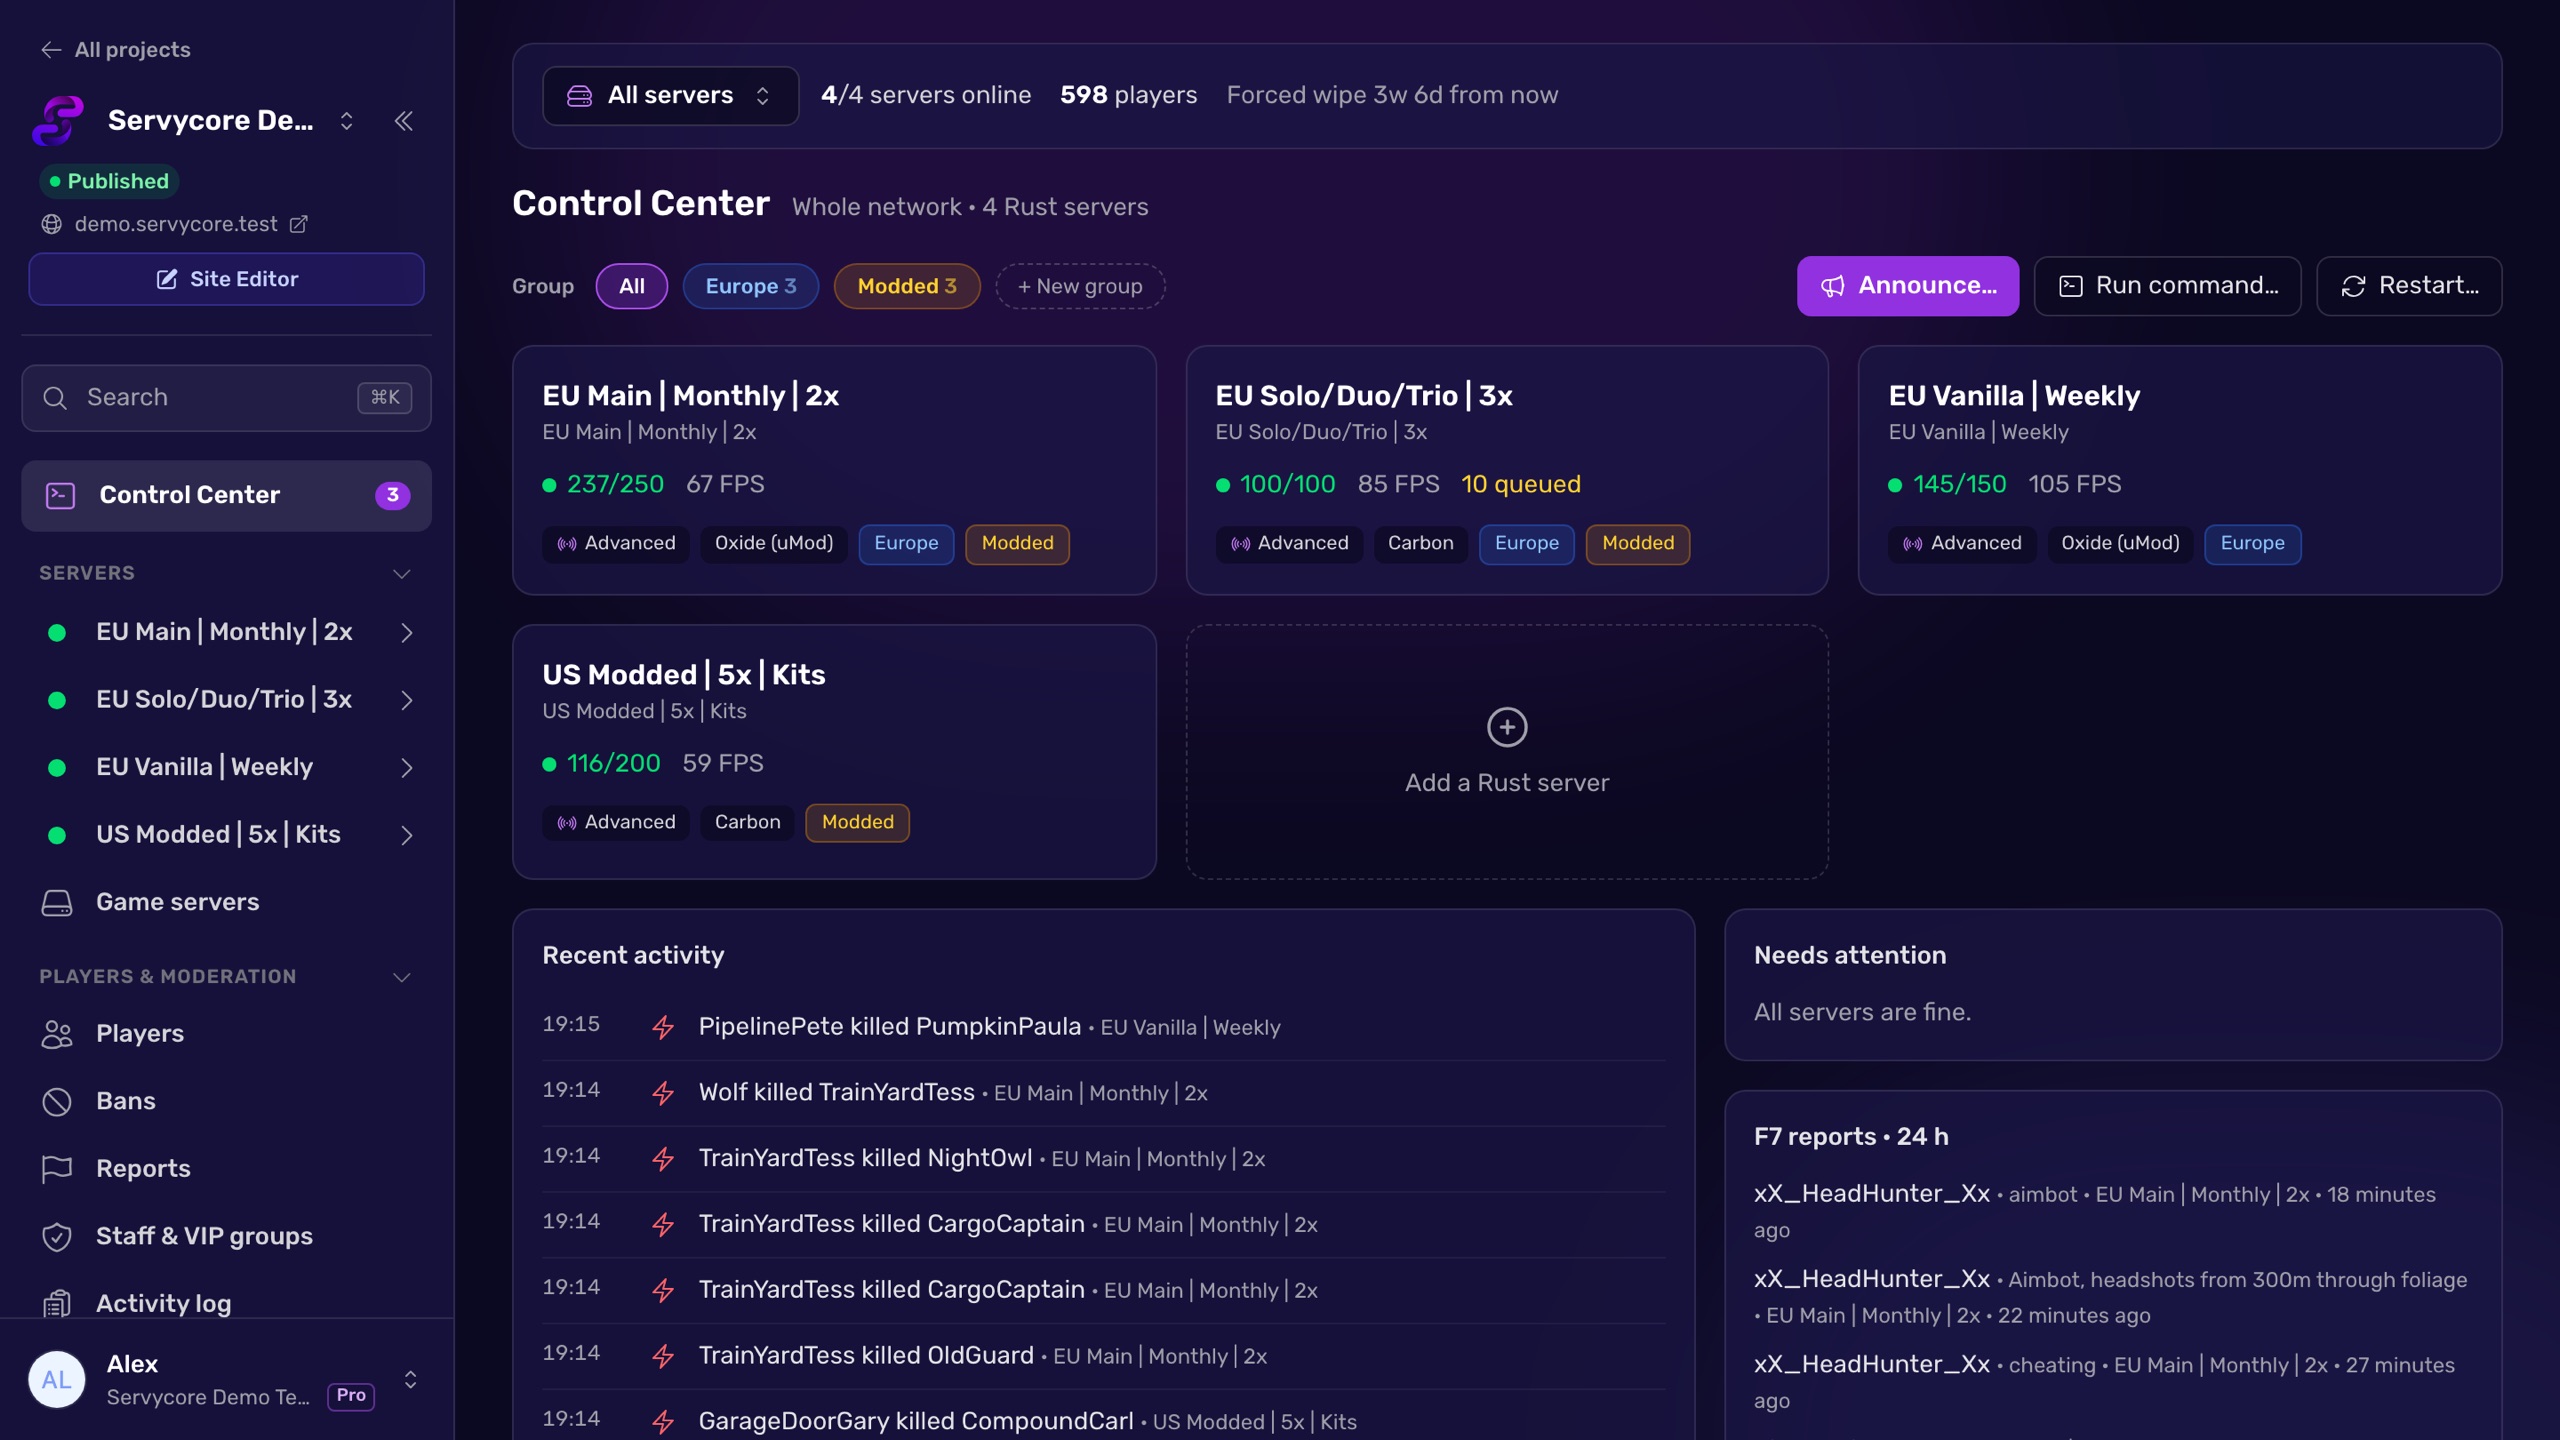The height and width of the screenshot is (1440, 2560).
Task: Open the All servers dropdown
Action: tap(670, 96)
